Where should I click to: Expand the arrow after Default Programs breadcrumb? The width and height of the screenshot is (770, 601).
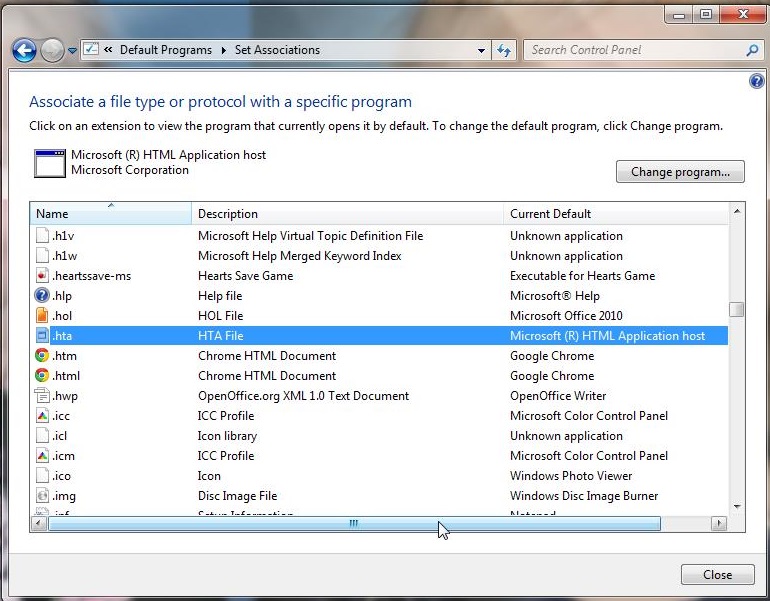[x=224, y=50]
